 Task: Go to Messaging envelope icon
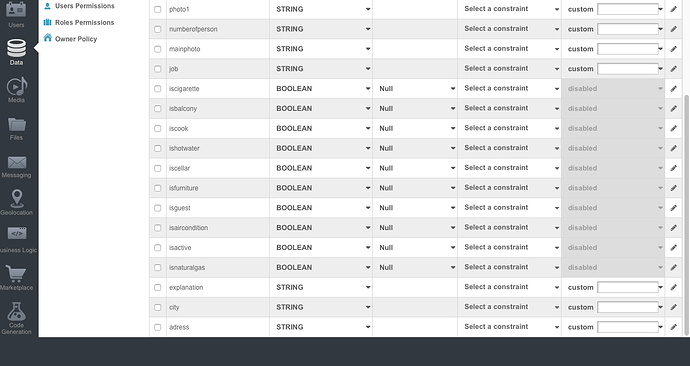pyautogui.click(x=17, y=162)
